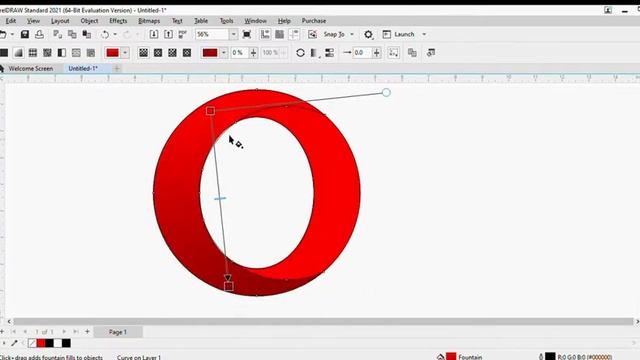The height and width of the screenshot is (360, 640).
Task: Click the Import icon
Action: click(x=154, y=34)
